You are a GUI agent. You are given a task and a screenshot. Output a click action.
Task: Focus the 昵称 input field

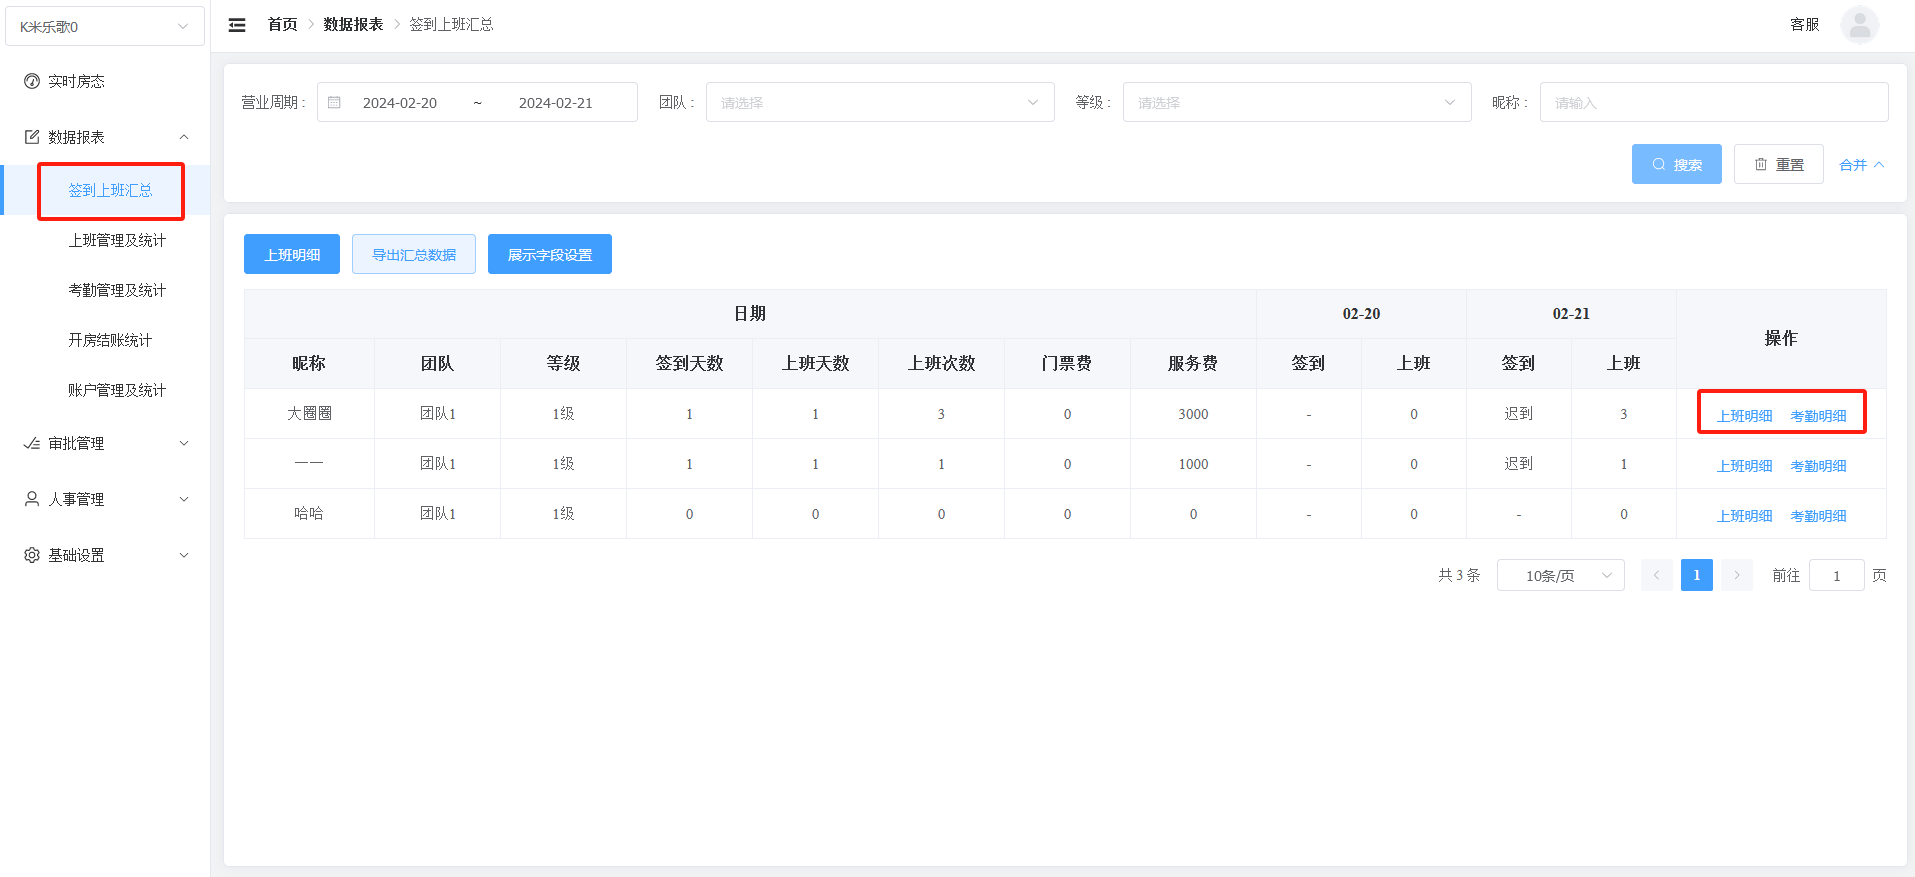pyautogui.click(x=1714, y=102)
